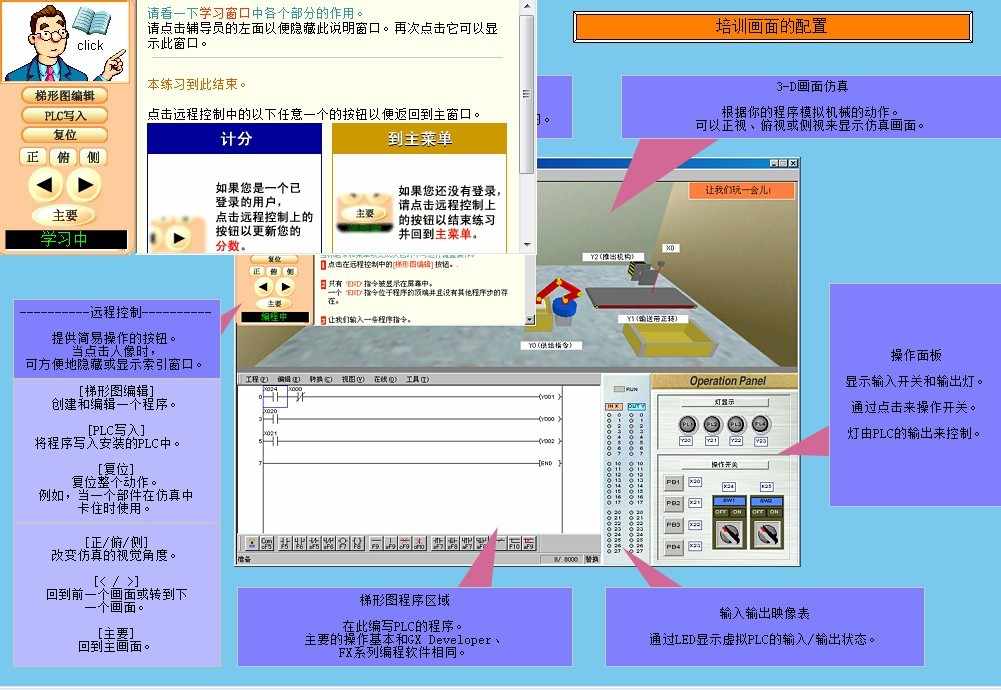Click the Y1(输送带正转) label in the 3D view

pyautogui.click(x=652, y=319)
